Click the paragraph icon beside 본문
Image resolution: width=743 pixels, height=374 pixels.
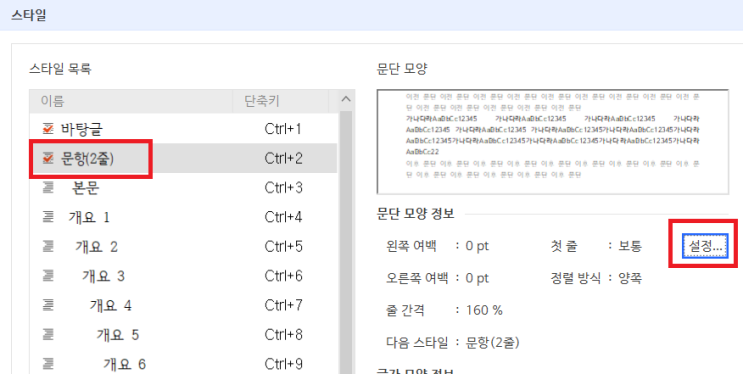tap(48, 188)
